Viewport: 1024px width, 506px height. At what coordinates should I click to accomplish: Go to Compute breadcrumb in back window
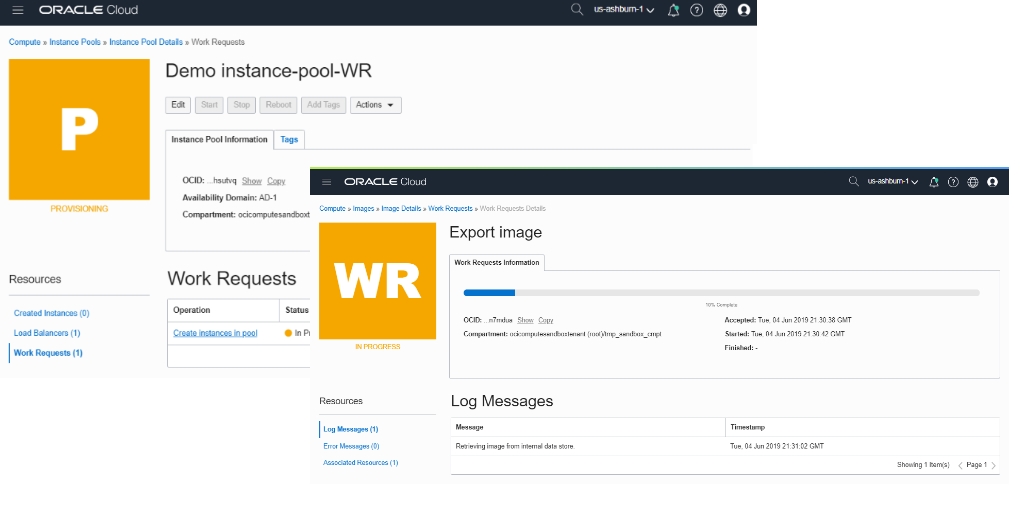[25, 42]
